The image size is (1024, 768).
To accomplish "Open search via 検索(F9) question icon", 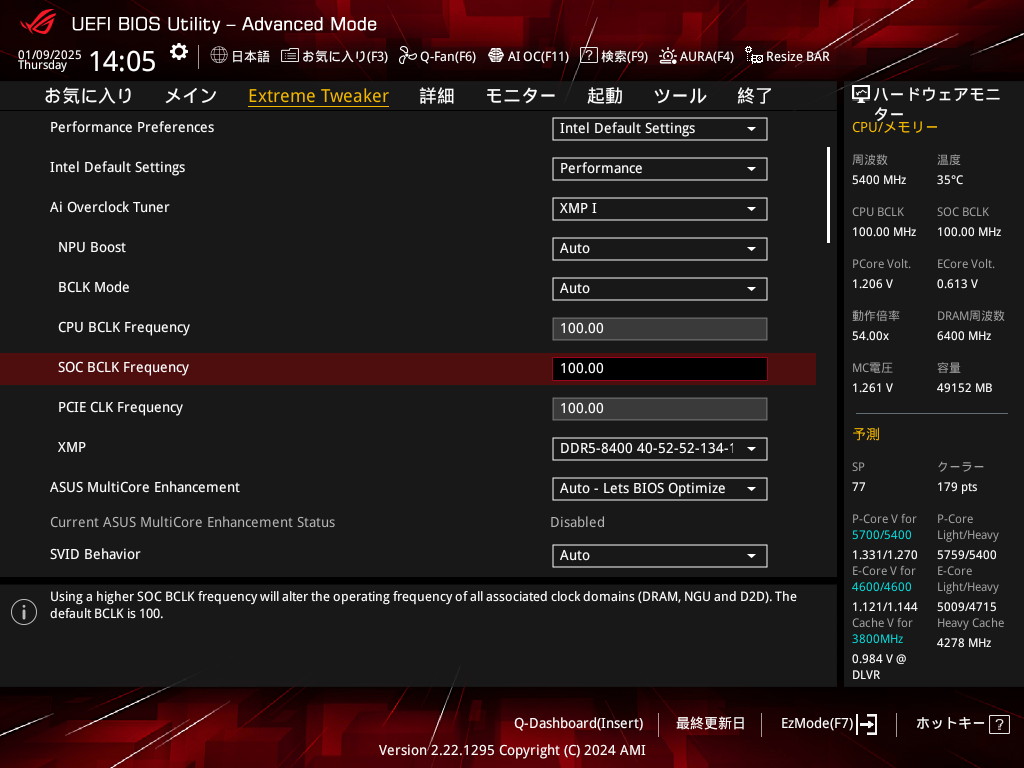I will [x=589, y=56].
